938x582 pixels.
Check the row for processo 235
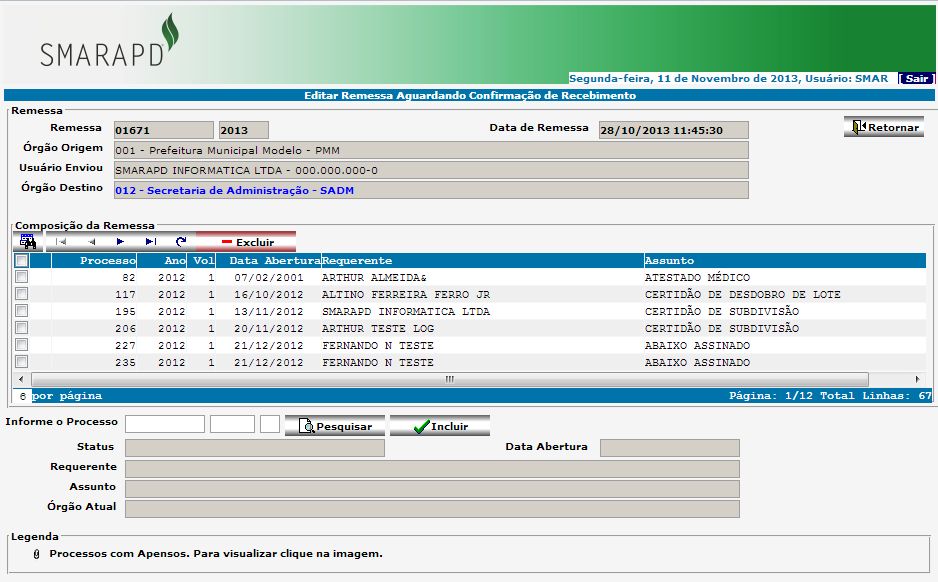[22, 362]
